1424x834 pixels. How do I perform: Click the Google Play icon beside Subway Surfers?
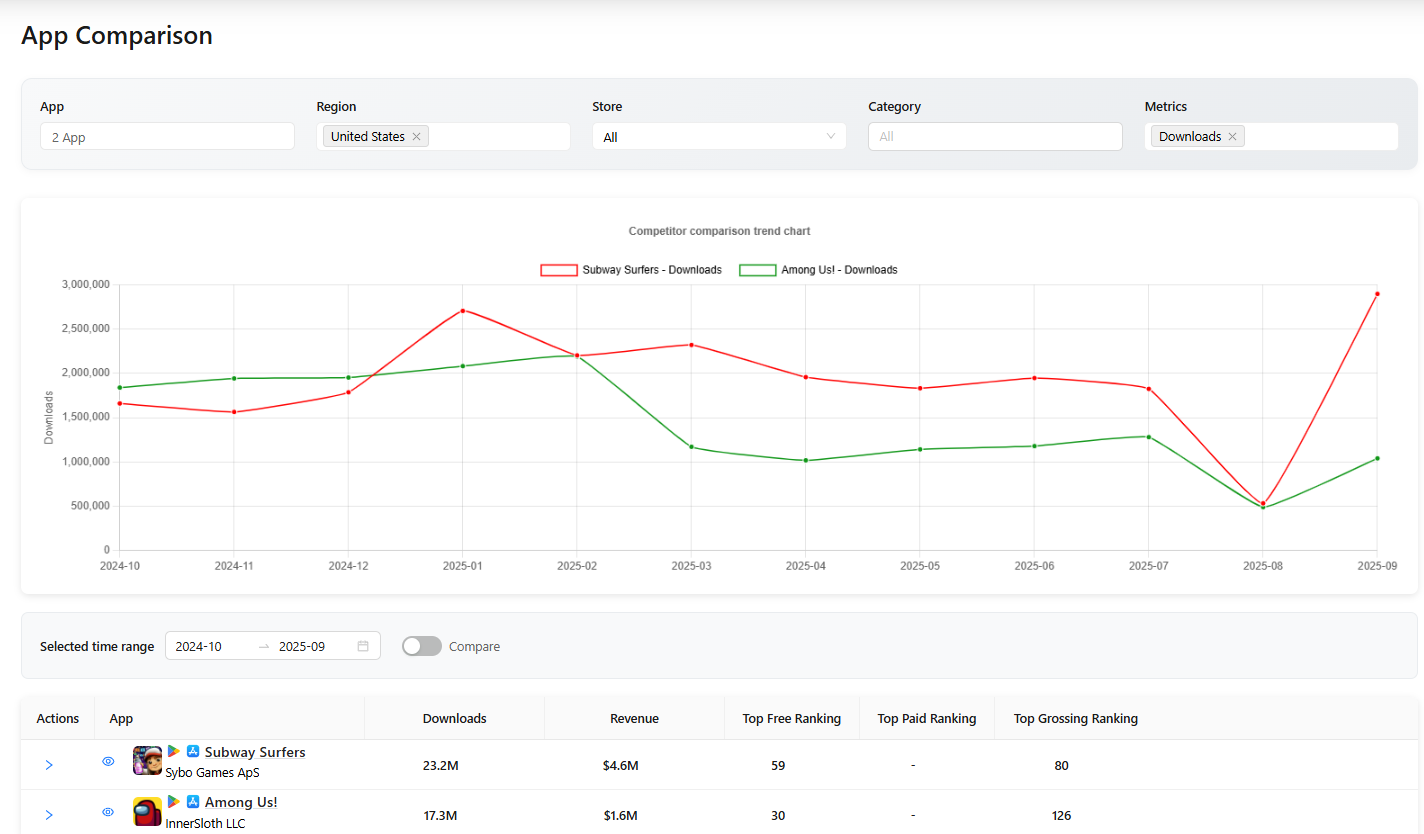click(173, 750)
